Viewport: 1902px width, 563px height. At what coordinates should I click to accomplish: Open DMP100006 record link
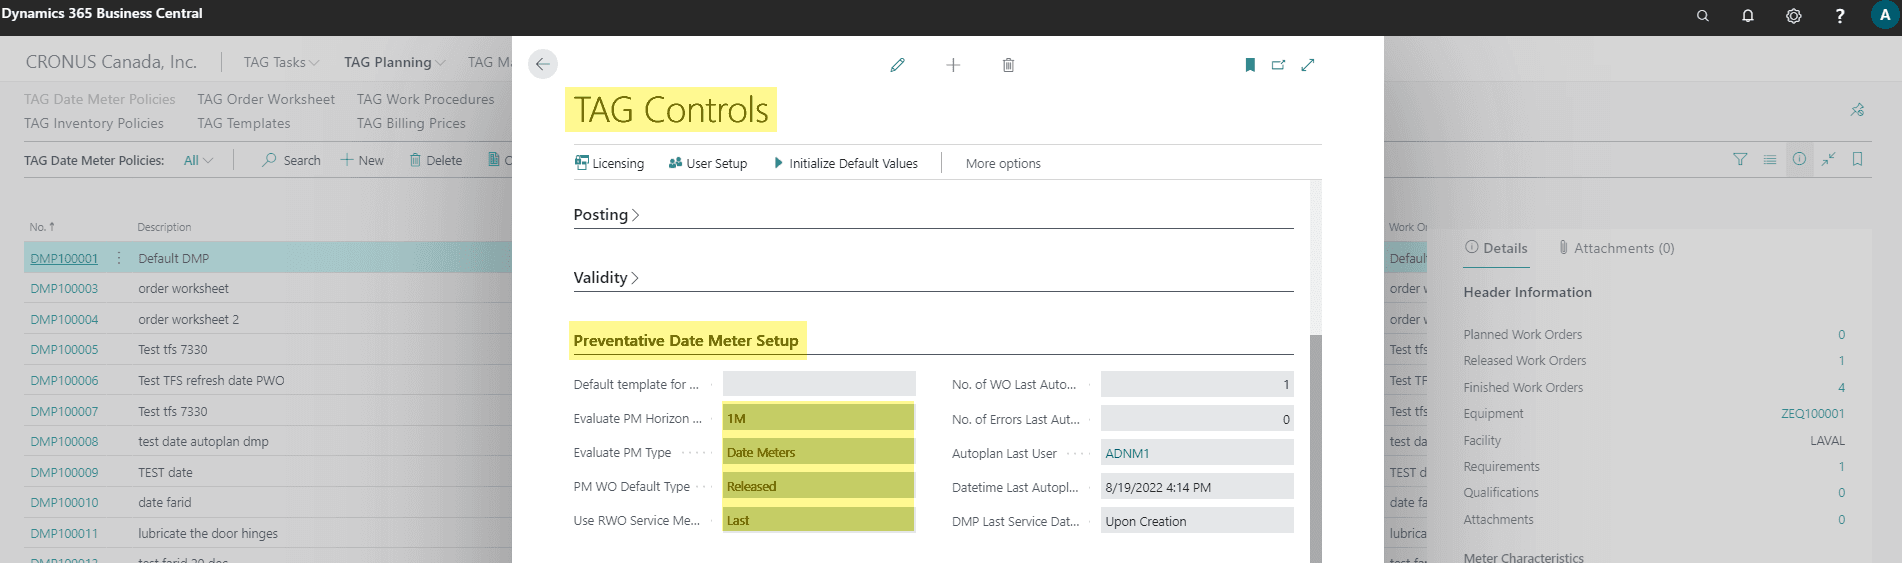tap(64, 380)
